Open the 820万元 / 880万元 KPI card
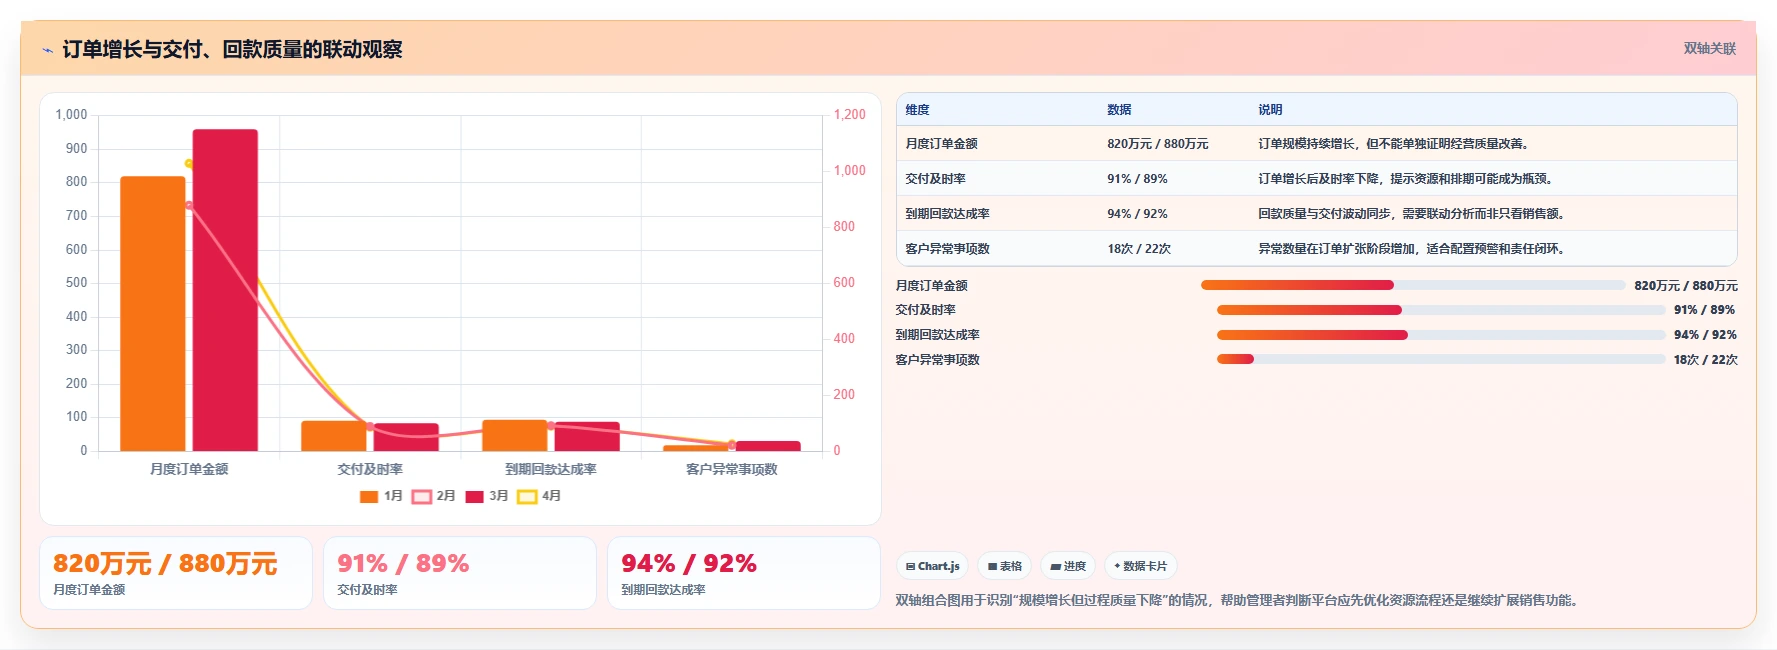The height and width of the screenshot is (650, 1777). coord(176,573)
